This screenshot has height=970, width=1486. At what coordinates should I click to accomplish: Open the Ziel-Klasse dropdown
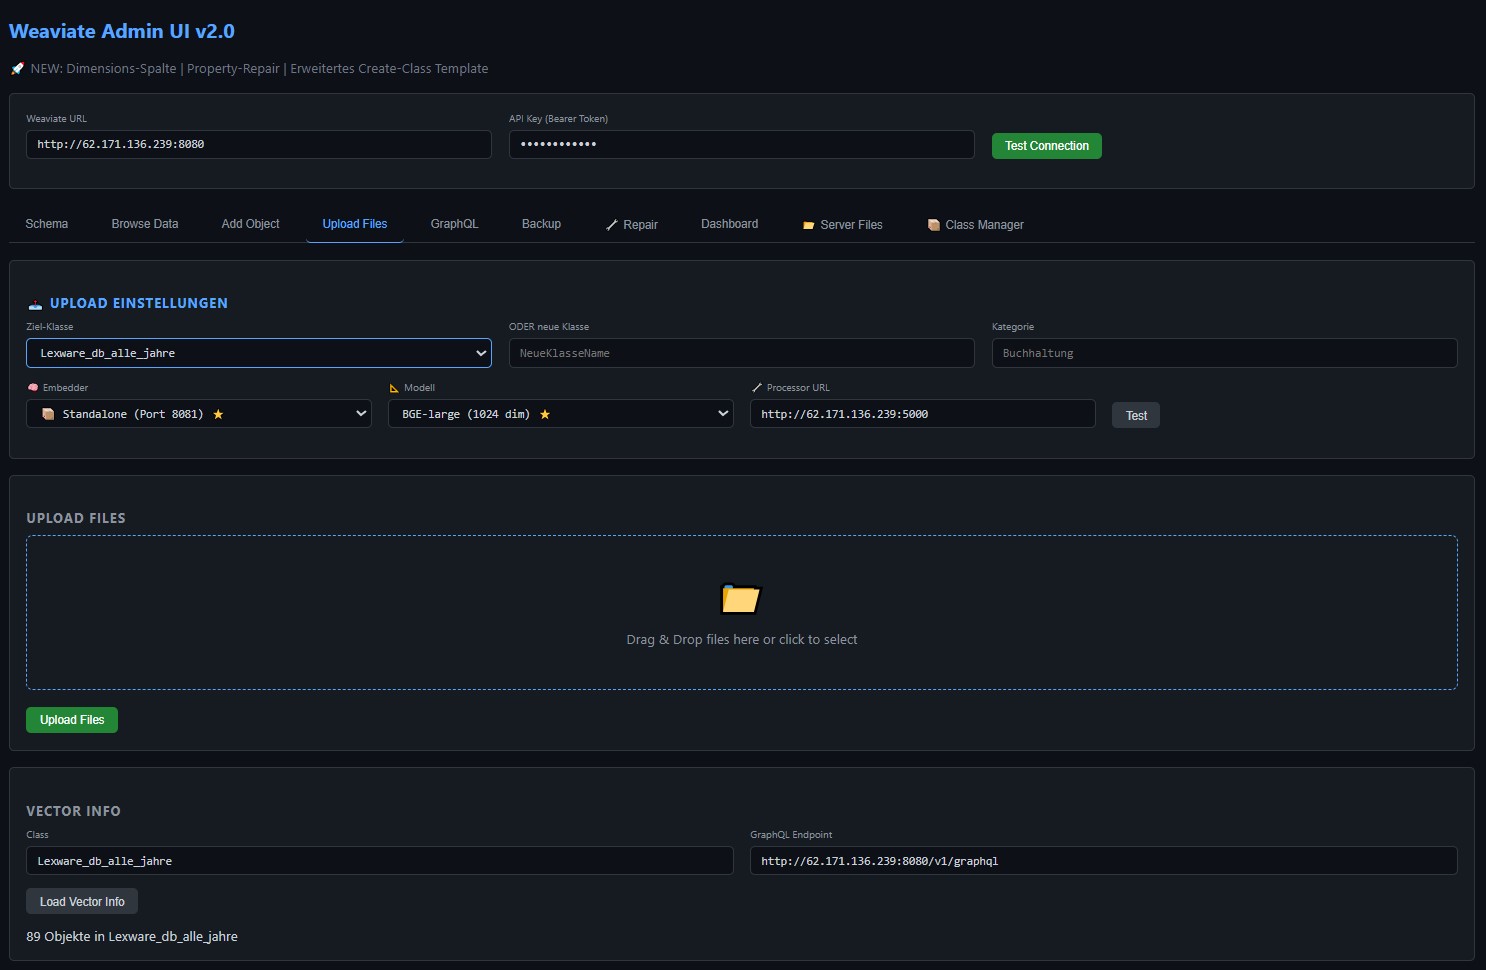(259, 353)
